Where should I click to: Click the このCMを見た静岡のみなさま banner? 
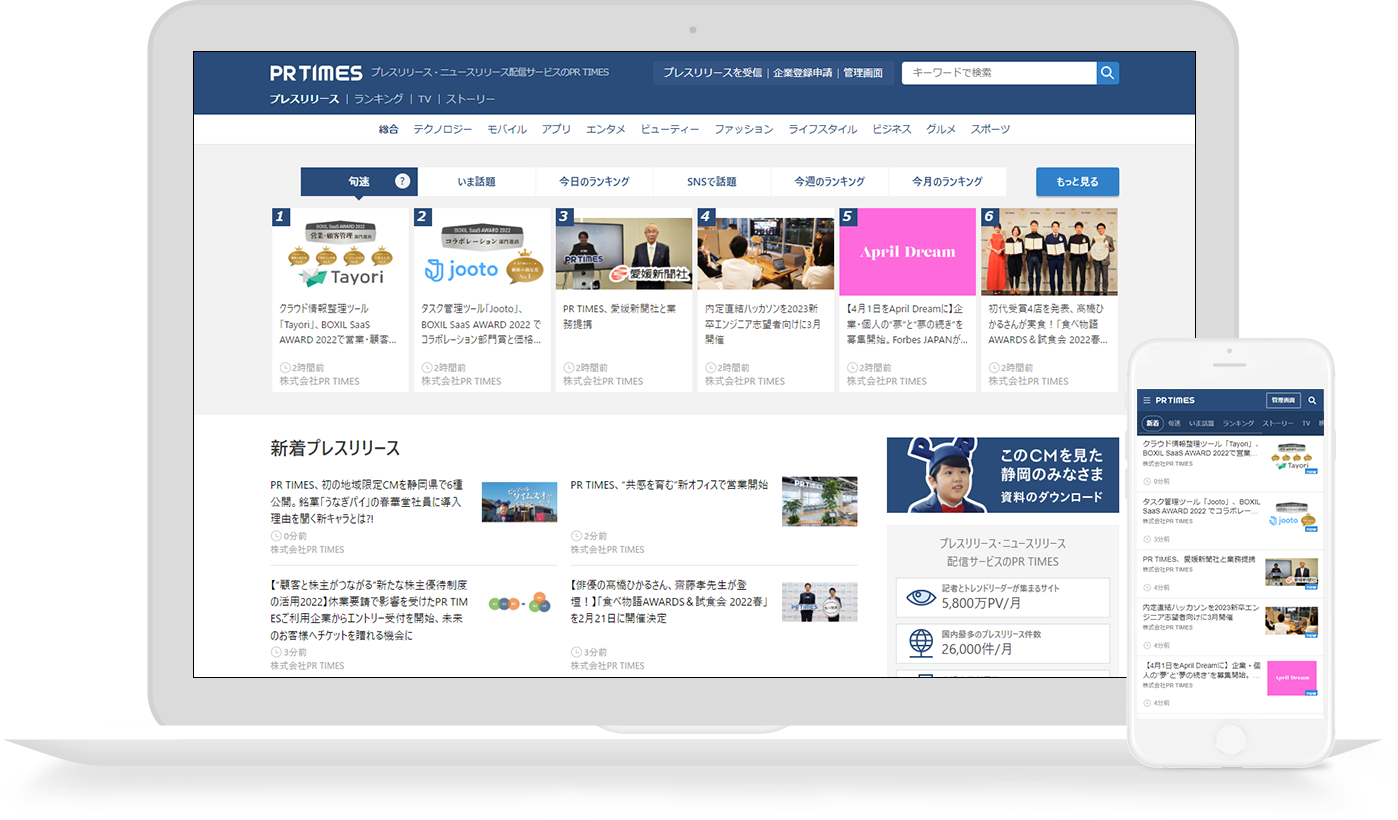tap(1003, 474)
